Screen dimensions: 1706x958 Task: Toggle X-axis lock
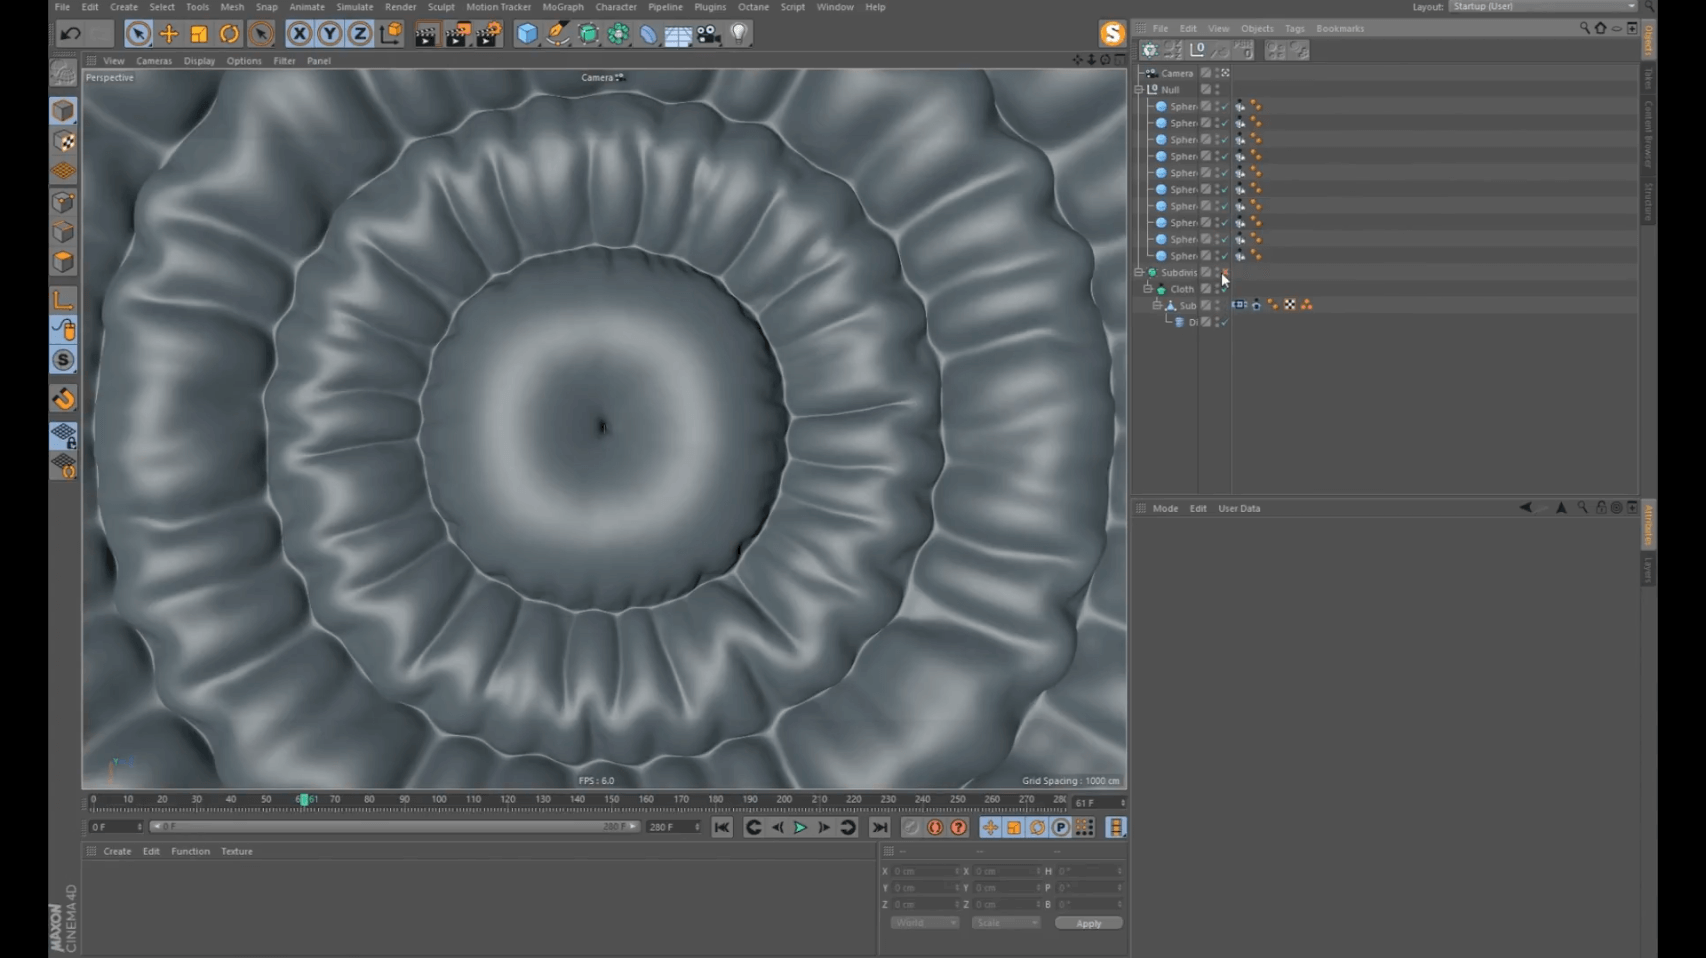click(x=299, y=34)
